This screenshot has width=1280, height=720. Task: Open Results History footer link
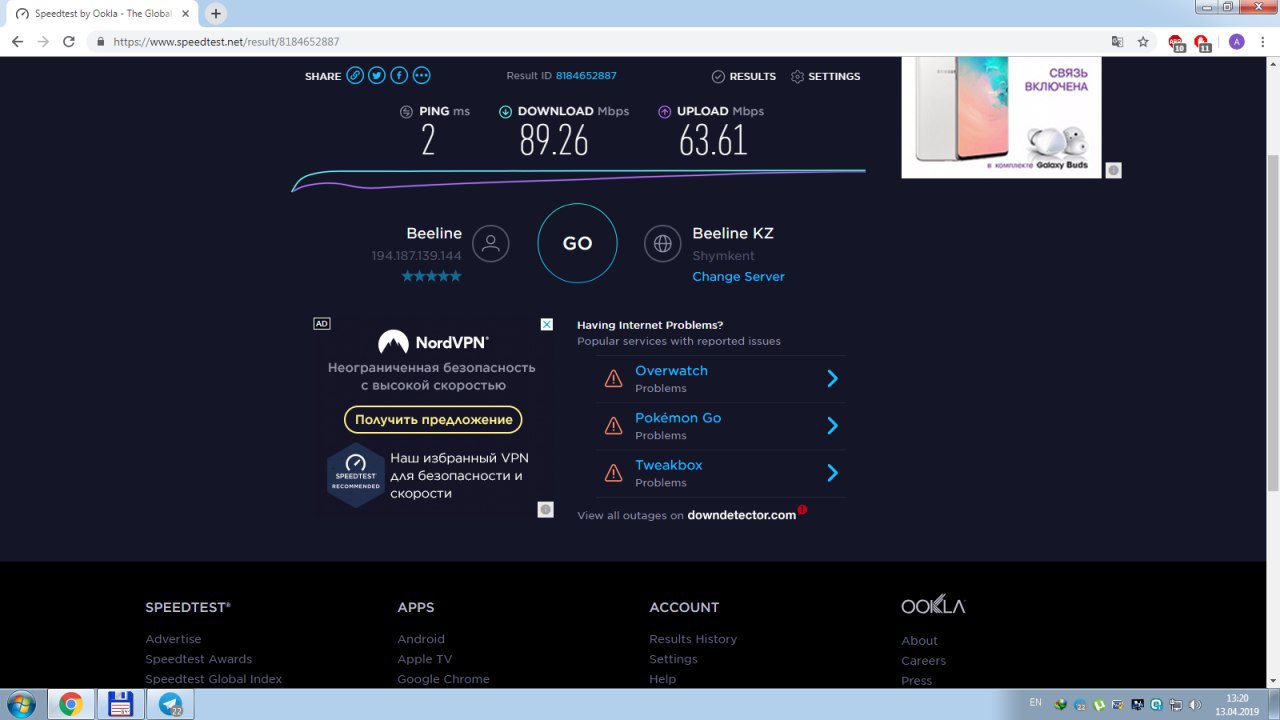(x=693, y=639)
